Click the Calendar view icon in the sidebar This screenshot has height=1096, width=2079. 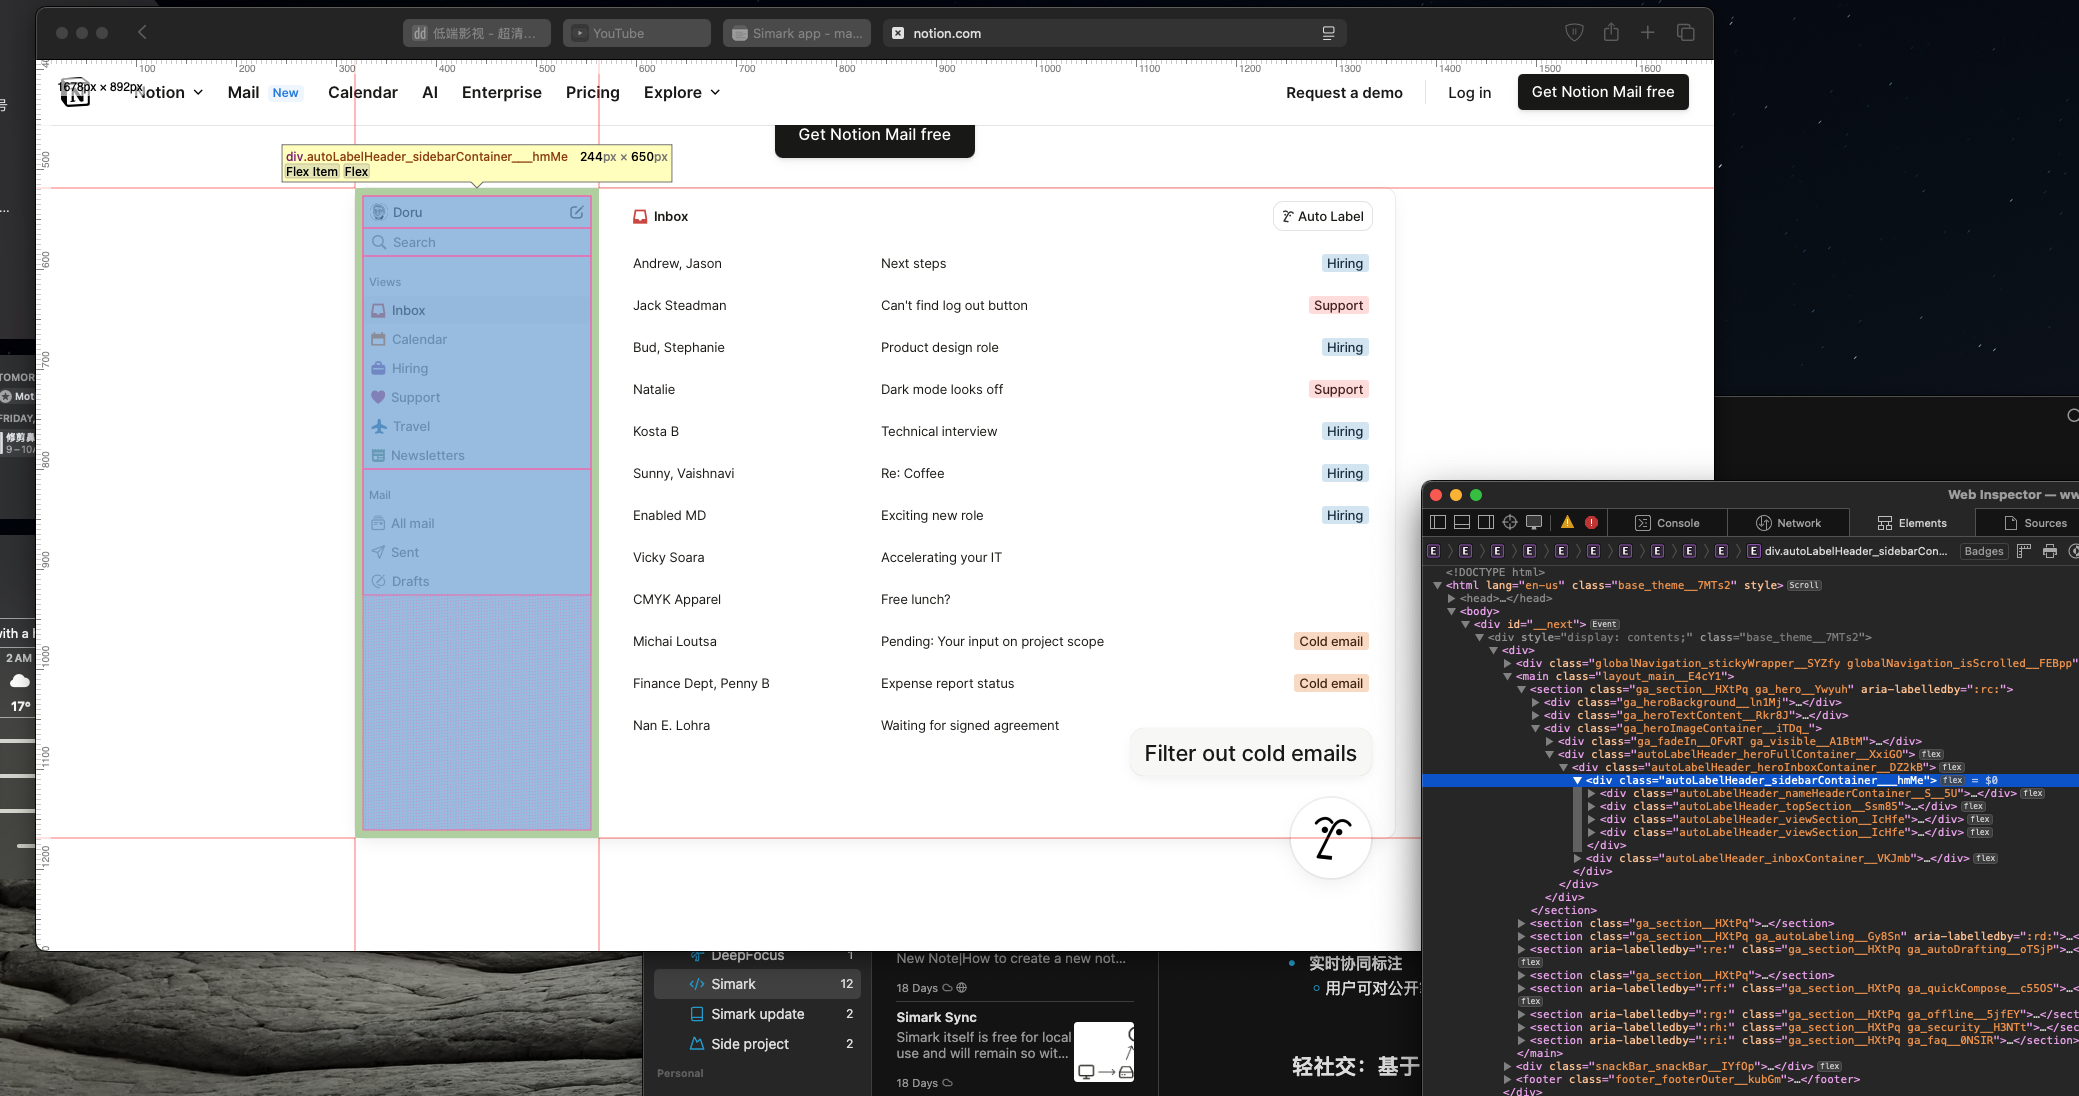(x=378, y=339)
